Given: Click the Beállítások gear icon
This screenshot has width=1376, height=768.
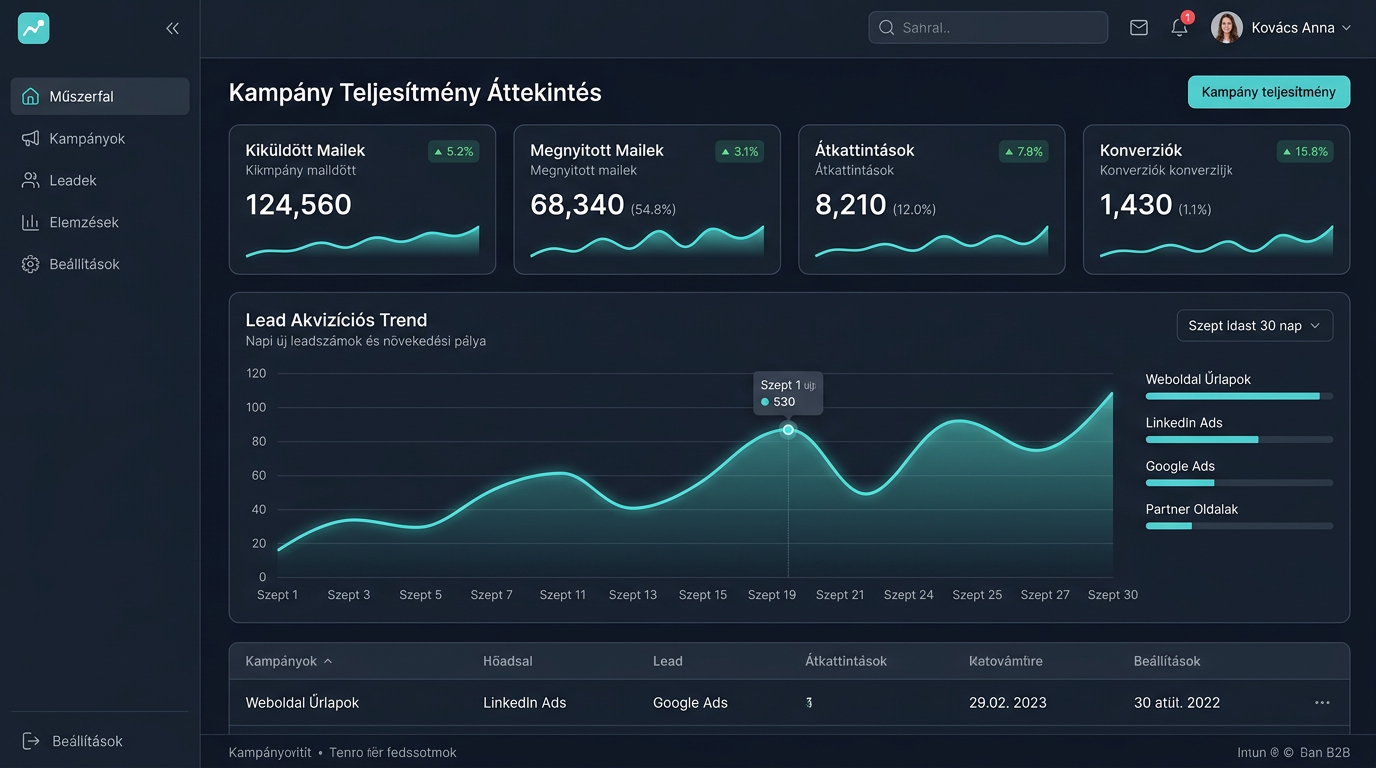Looking at the screenshot, I should coord(31,265).
